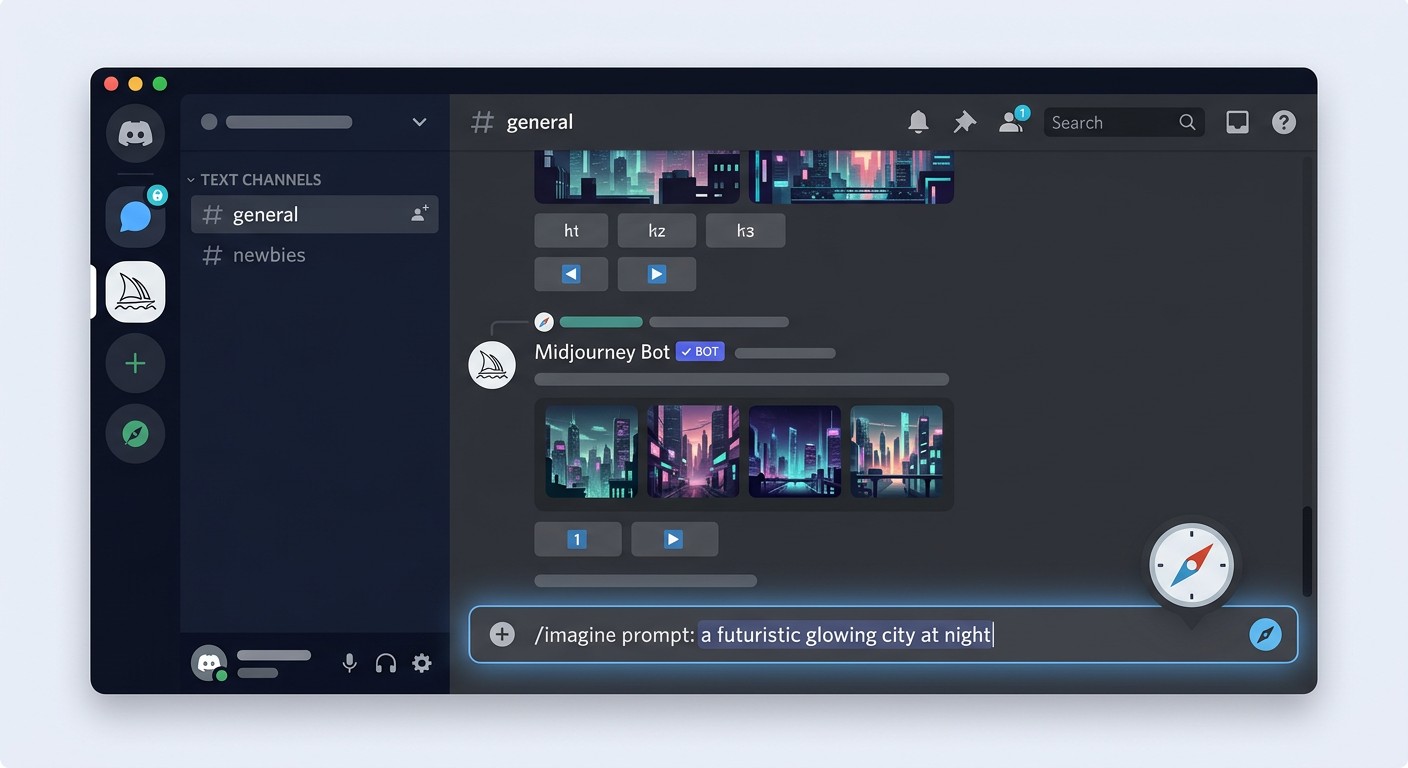Toggle channel notification bell
The width and height of the screenshot is (1408, 768).
[x=918, y=122]
